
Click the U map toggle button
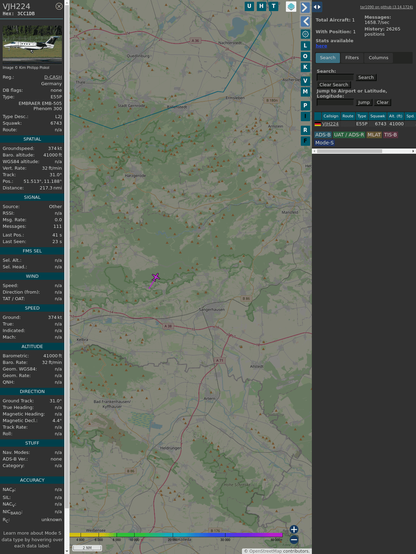click(250, 6)
